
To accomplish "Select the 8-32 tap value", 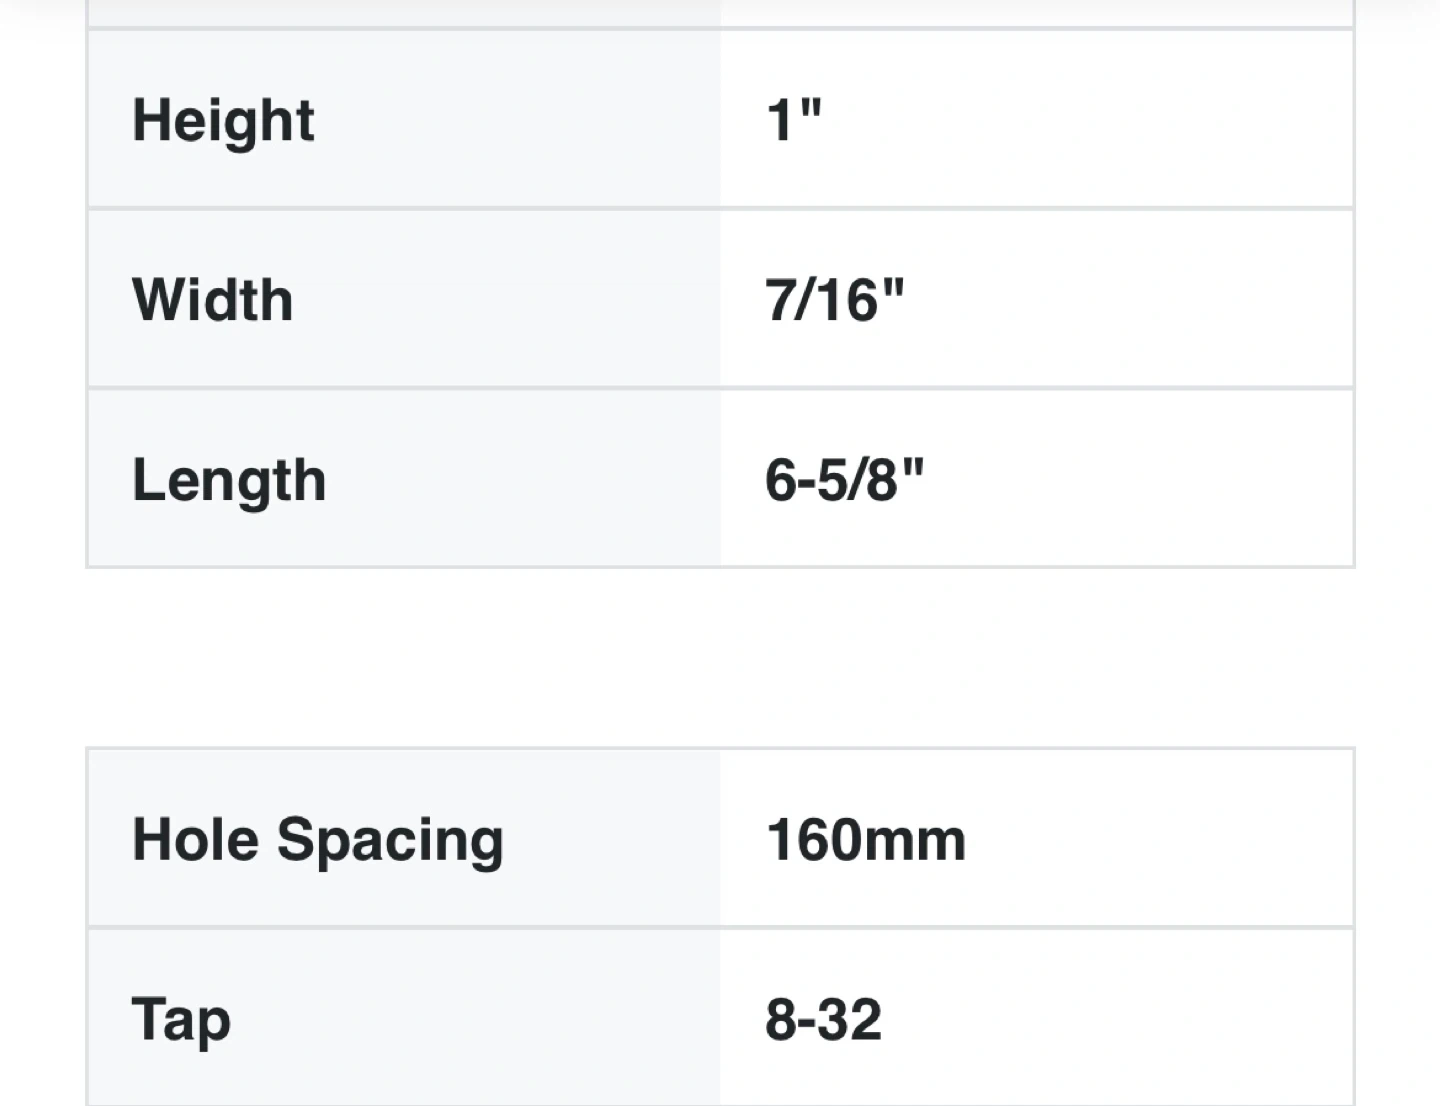I will (x=823, y=1020).
